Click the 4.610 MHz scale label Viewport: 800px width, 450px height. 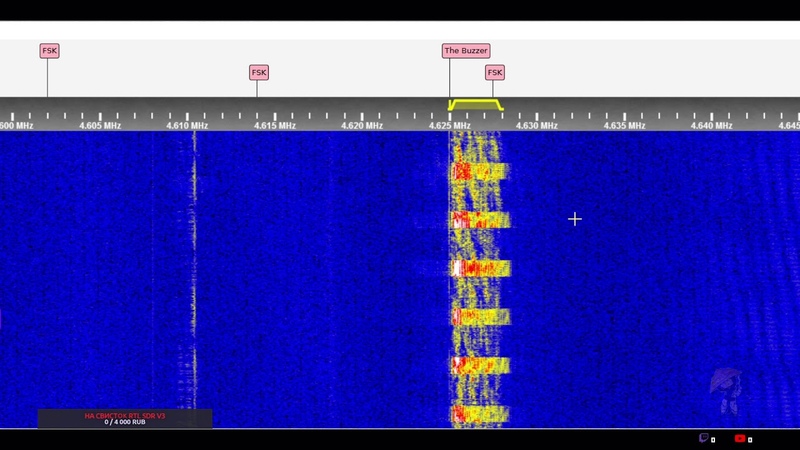pos(187,126)
